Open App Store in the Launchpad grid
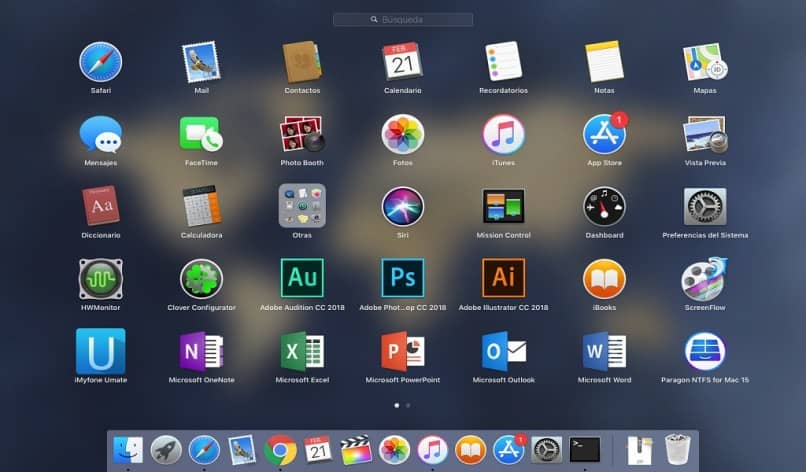806x472 pixels. coord(604,135)
